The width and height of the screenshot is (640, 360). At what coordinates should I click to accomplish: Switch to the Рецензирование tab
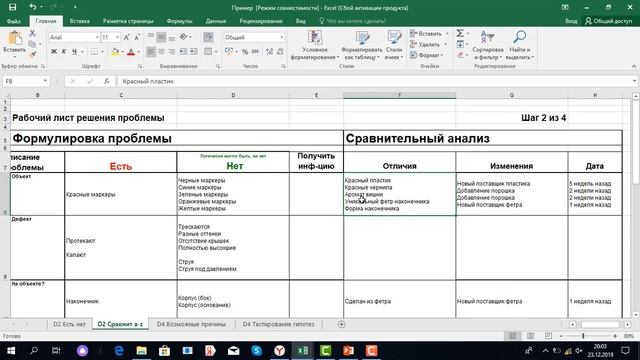[x=261, y=21]
